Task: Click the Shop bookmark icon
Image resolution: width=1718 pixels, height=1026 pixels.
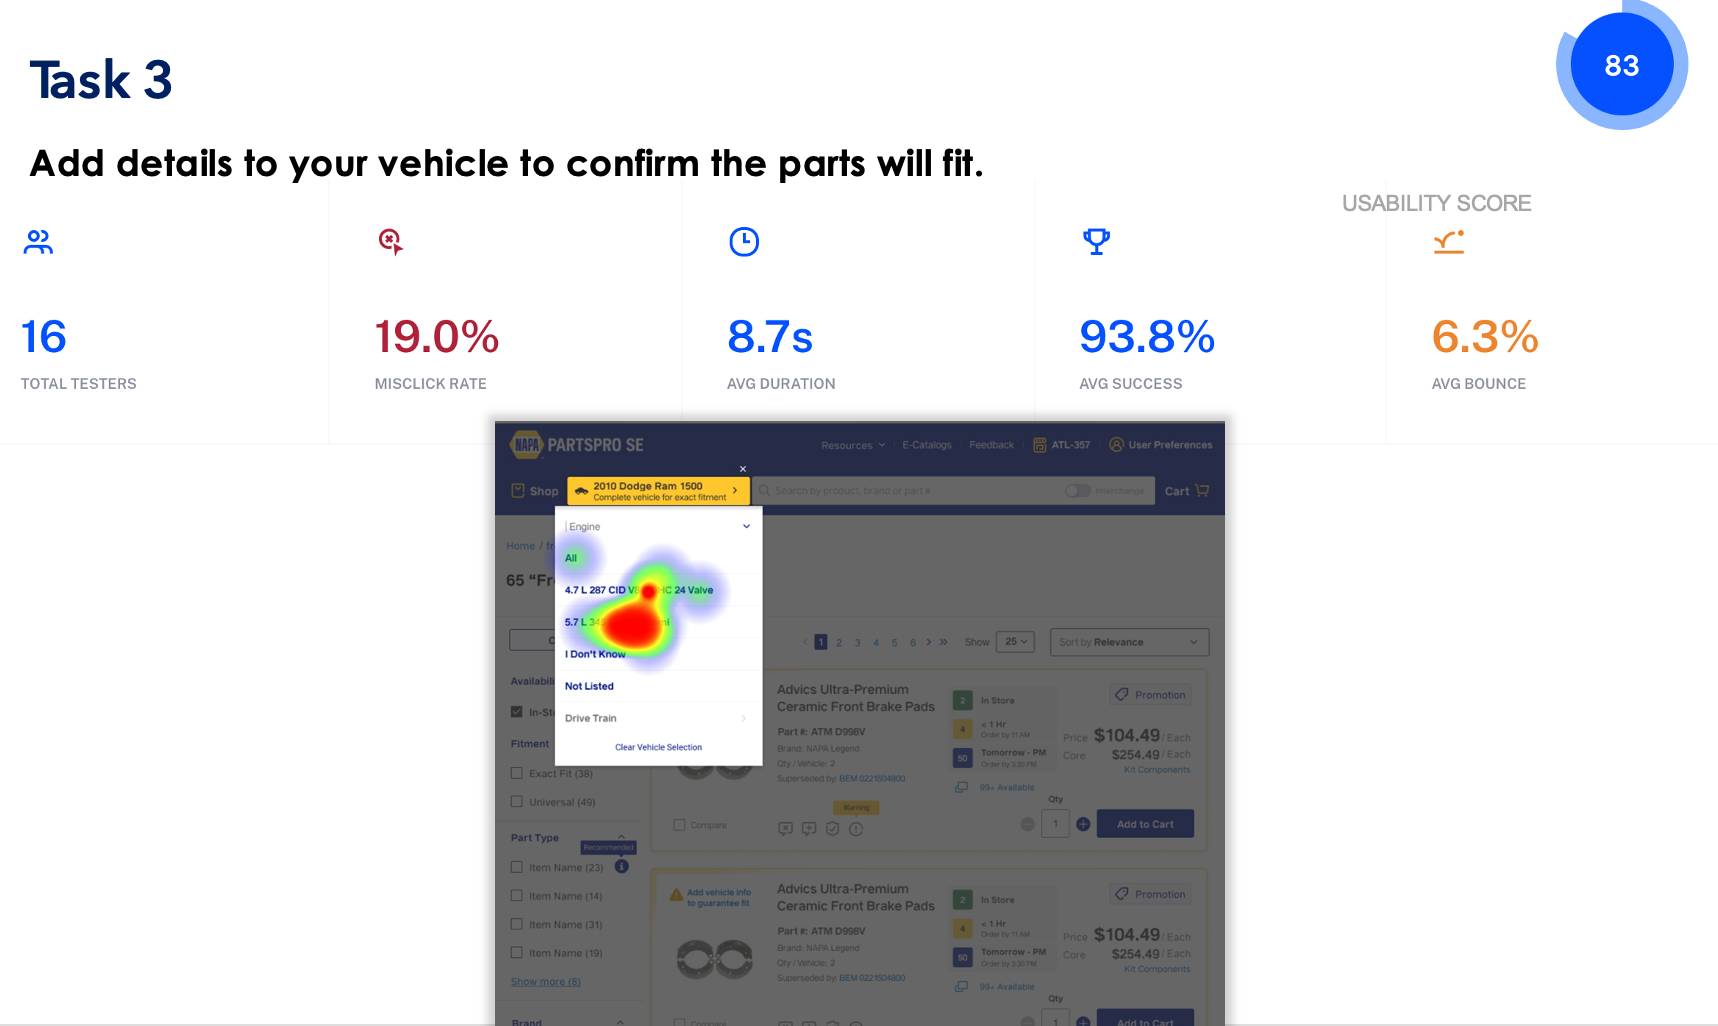Action: (518, 491)
